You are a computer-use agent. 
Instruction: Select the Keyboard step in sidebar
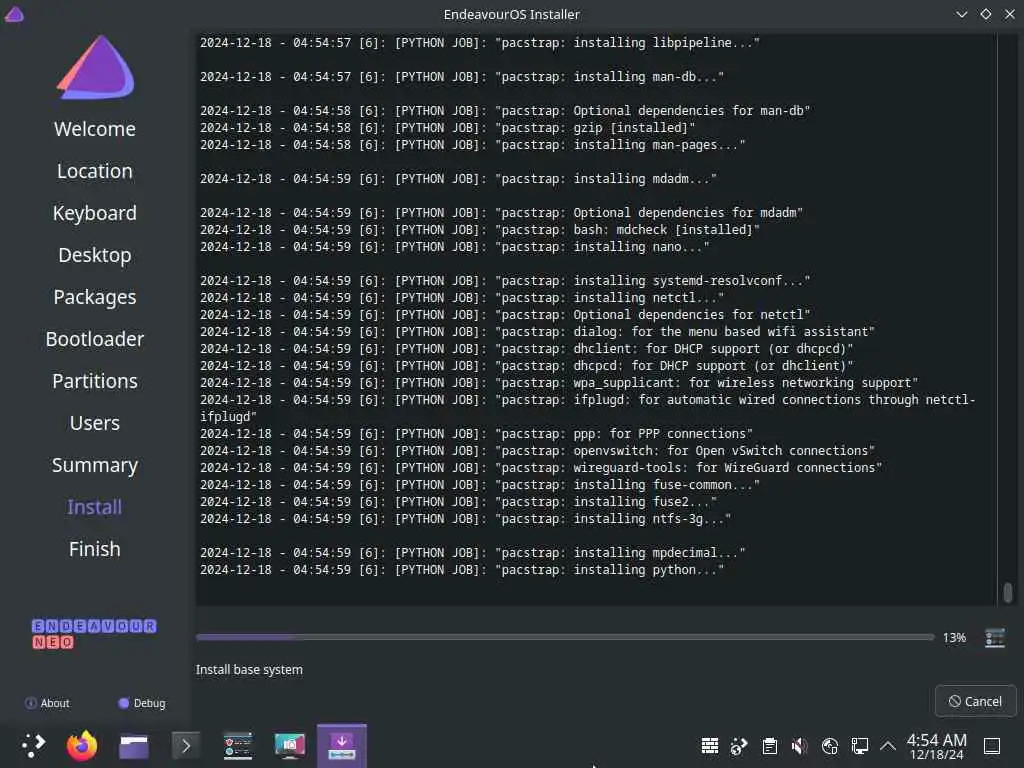[95, 213]
